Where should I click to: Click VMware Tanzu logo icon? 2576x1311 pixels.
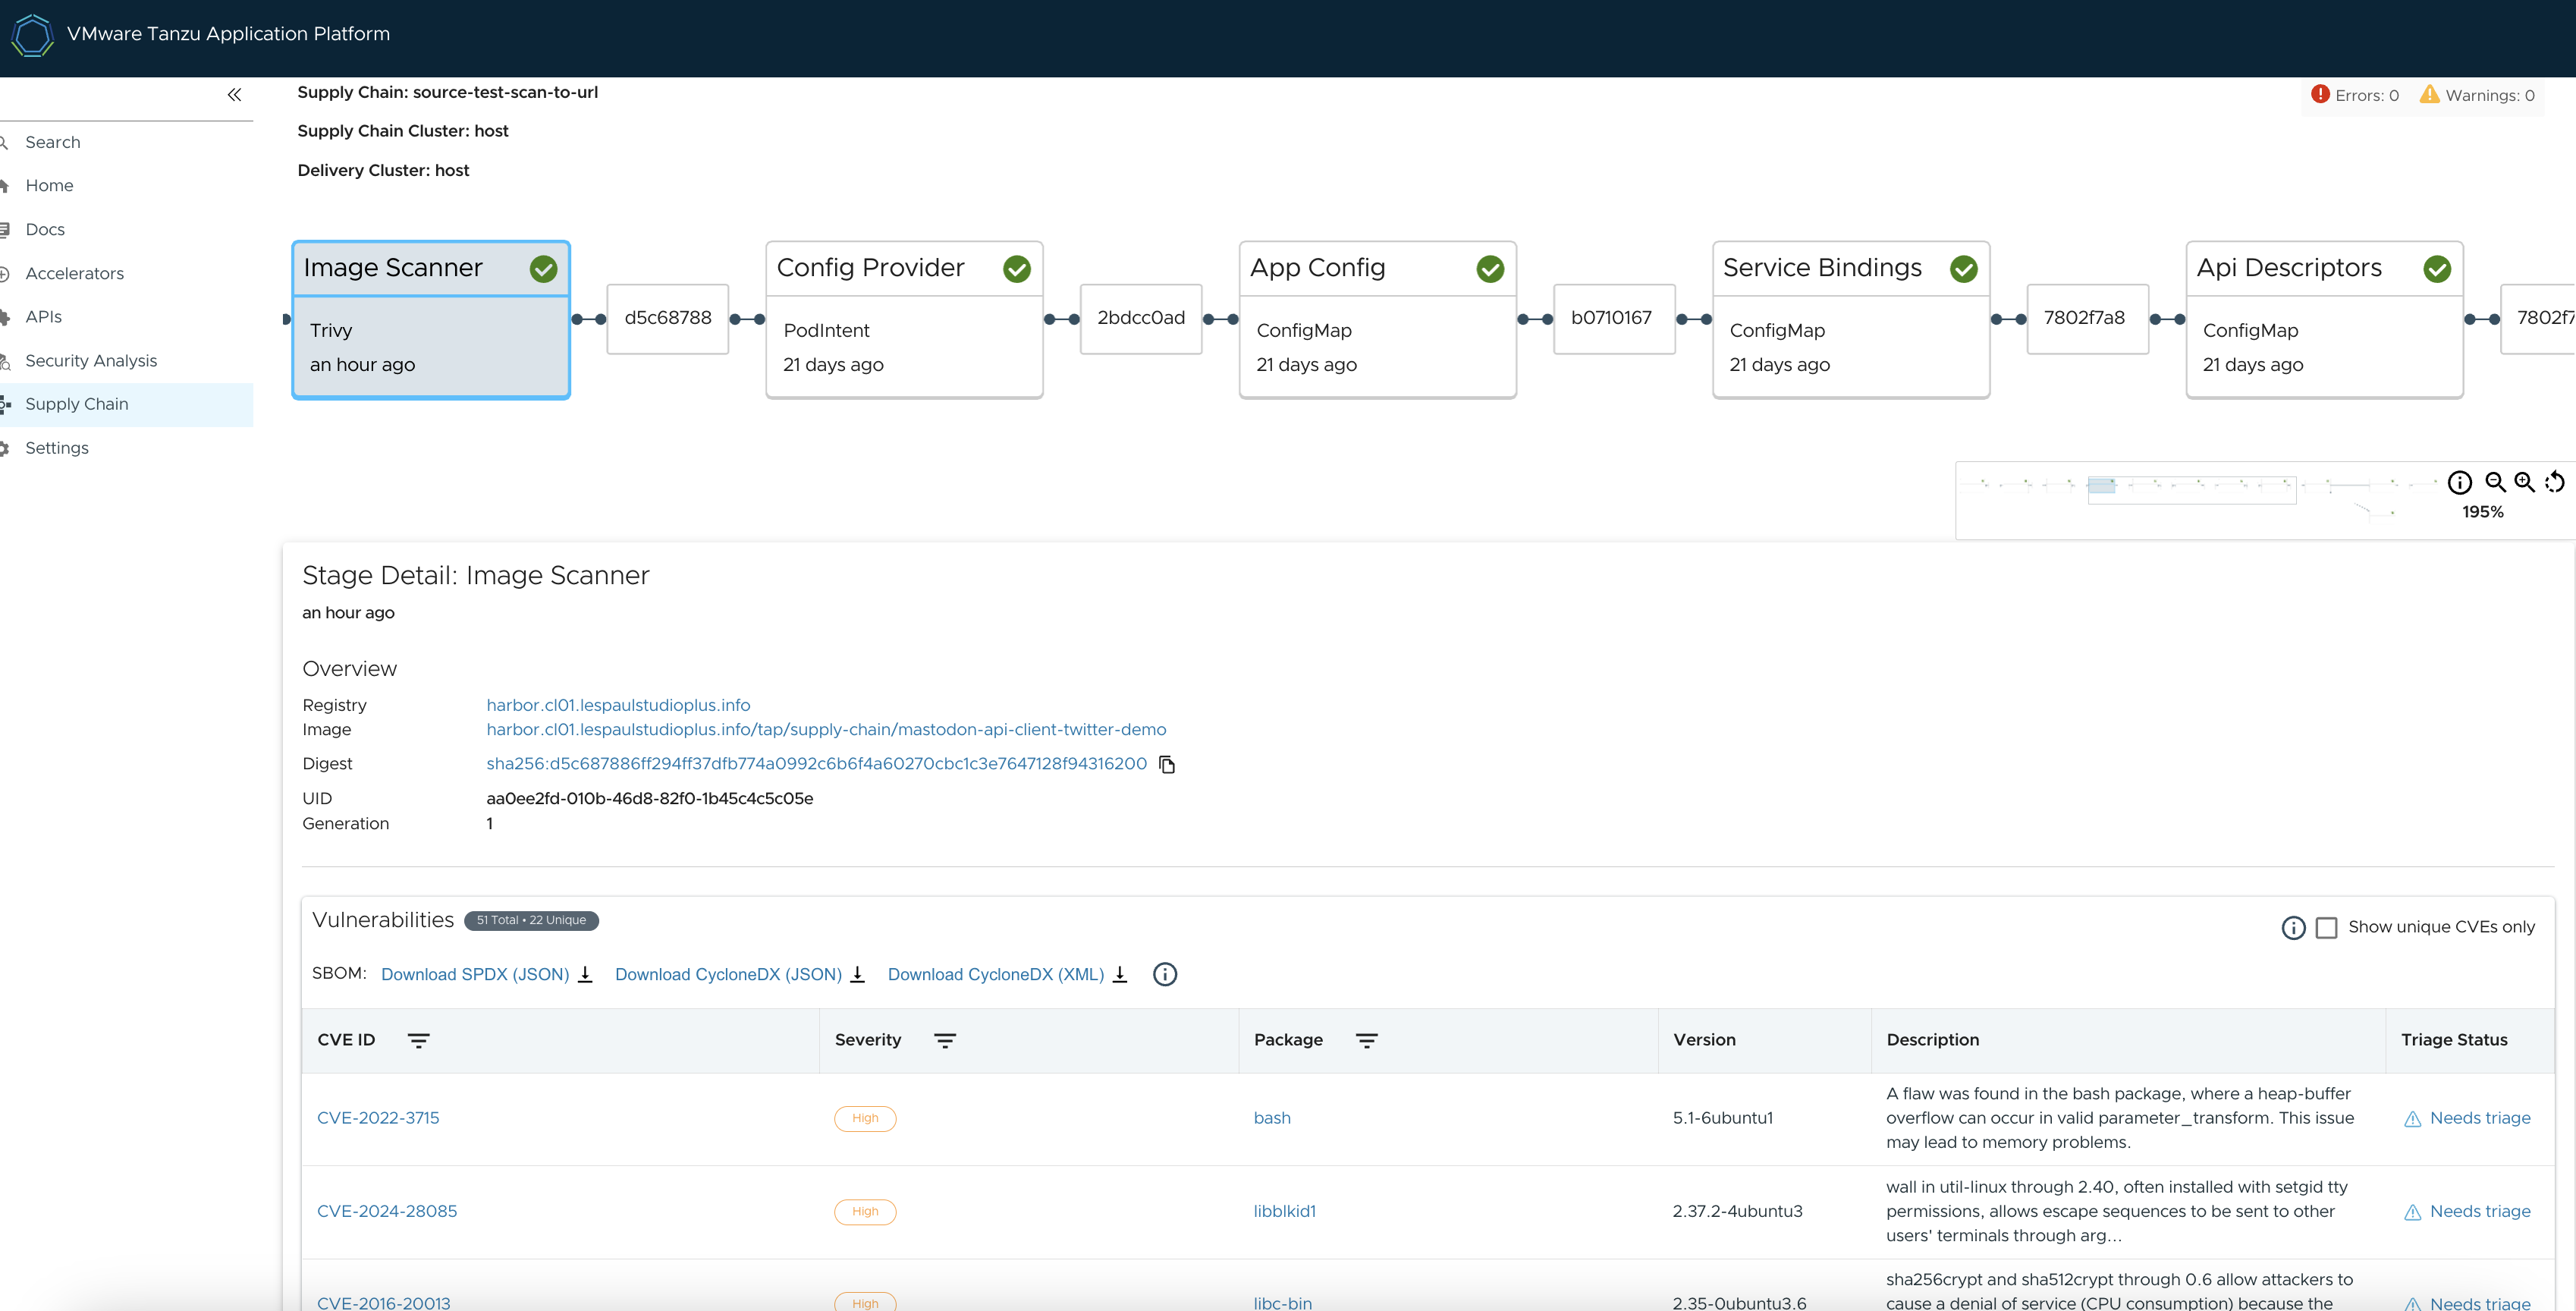[x=32, y=34]
